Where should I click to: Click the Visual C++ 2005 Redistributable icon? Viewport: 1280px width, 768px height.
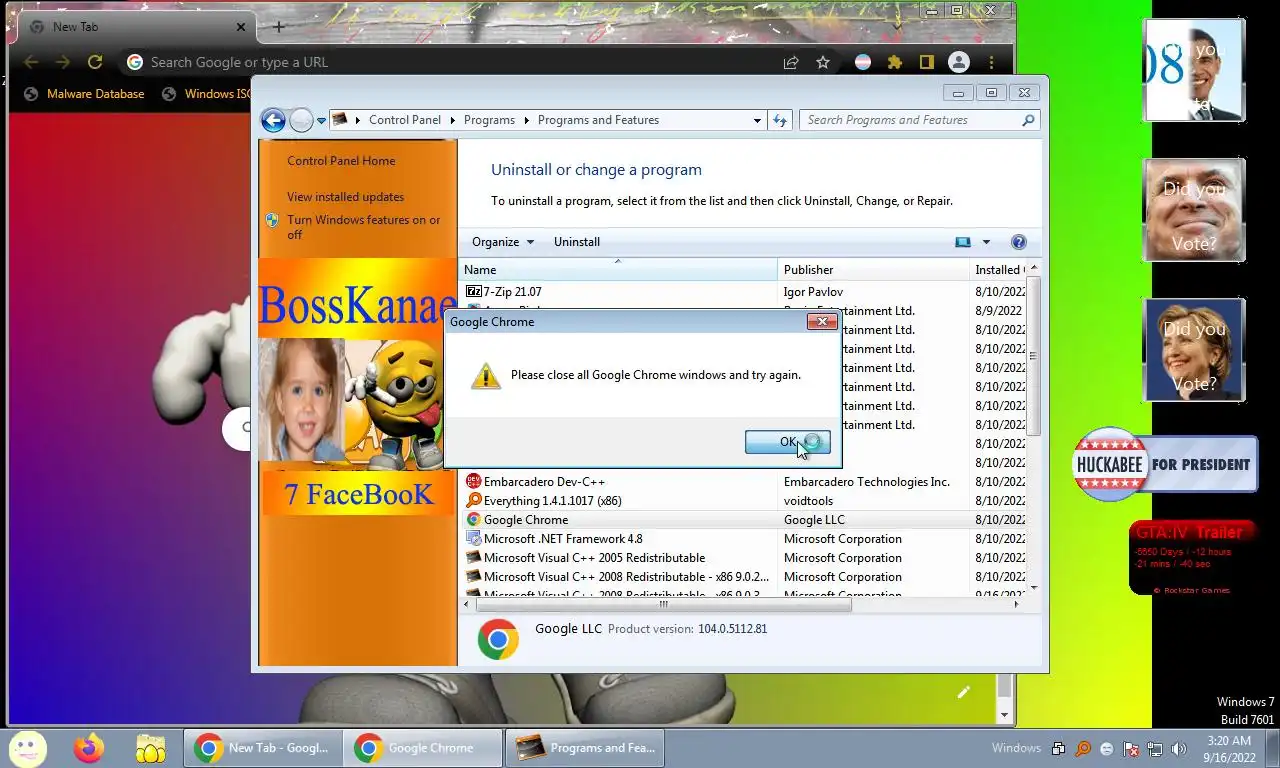pyautogui.click(x=473, y=558)
